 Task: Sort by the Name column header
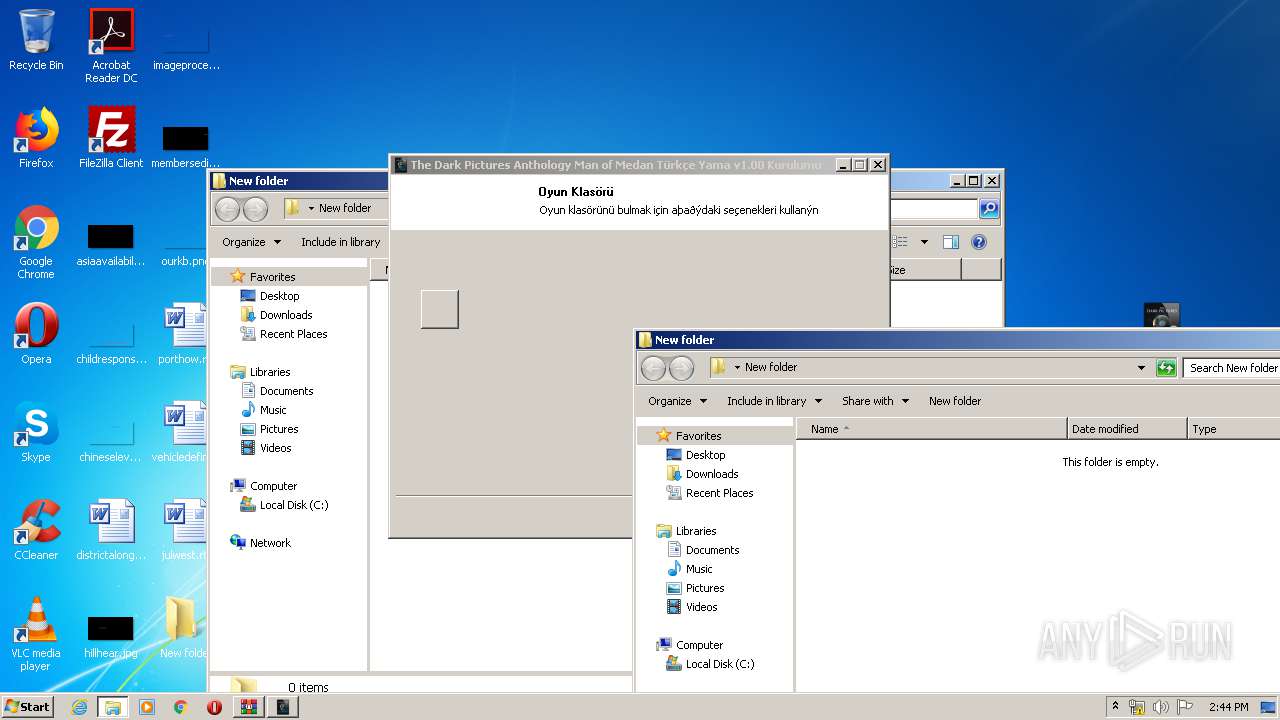[932, 429]
